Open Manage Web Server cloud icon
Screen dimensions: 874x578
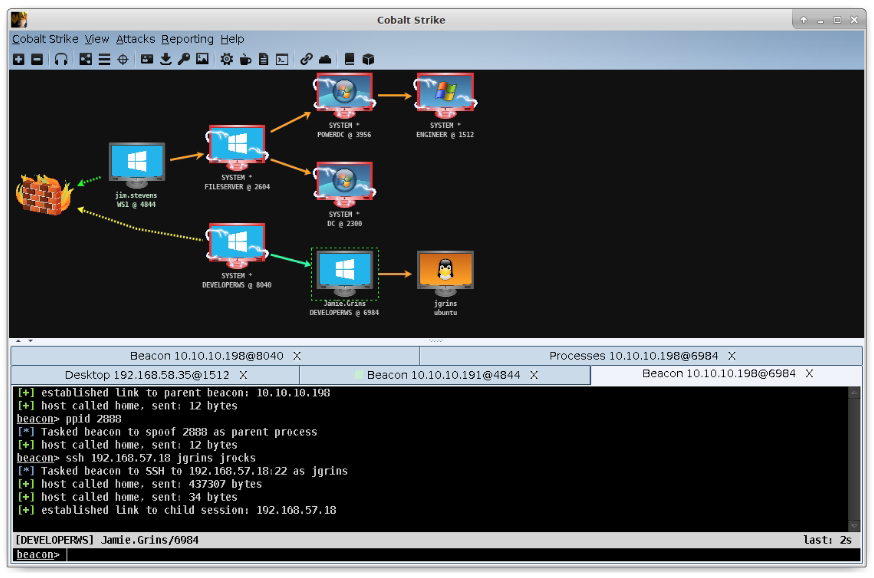325,59
